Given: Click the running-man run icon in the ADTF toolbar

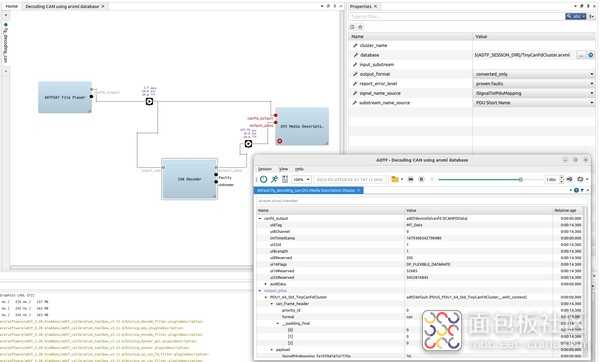Looking at the screenshot, I should (x=274, y=179).
